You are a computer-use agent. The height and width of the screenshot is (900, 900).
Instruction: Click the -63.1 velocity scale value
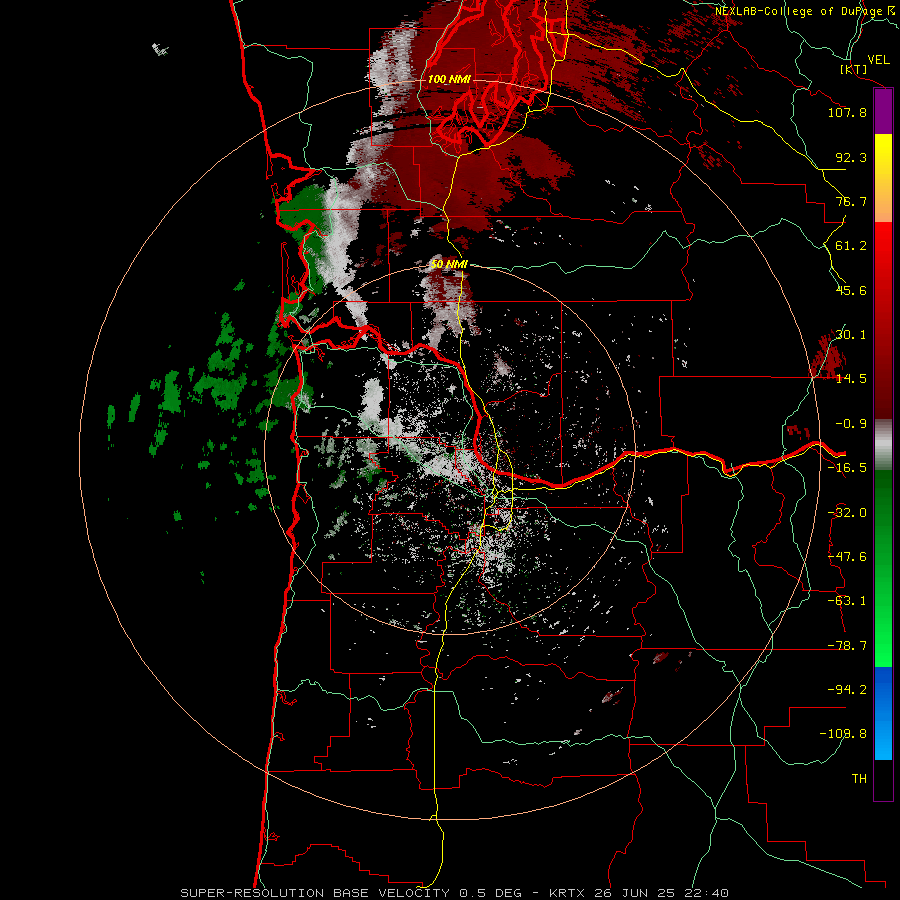pyautogui.click(x=847, y=601)
